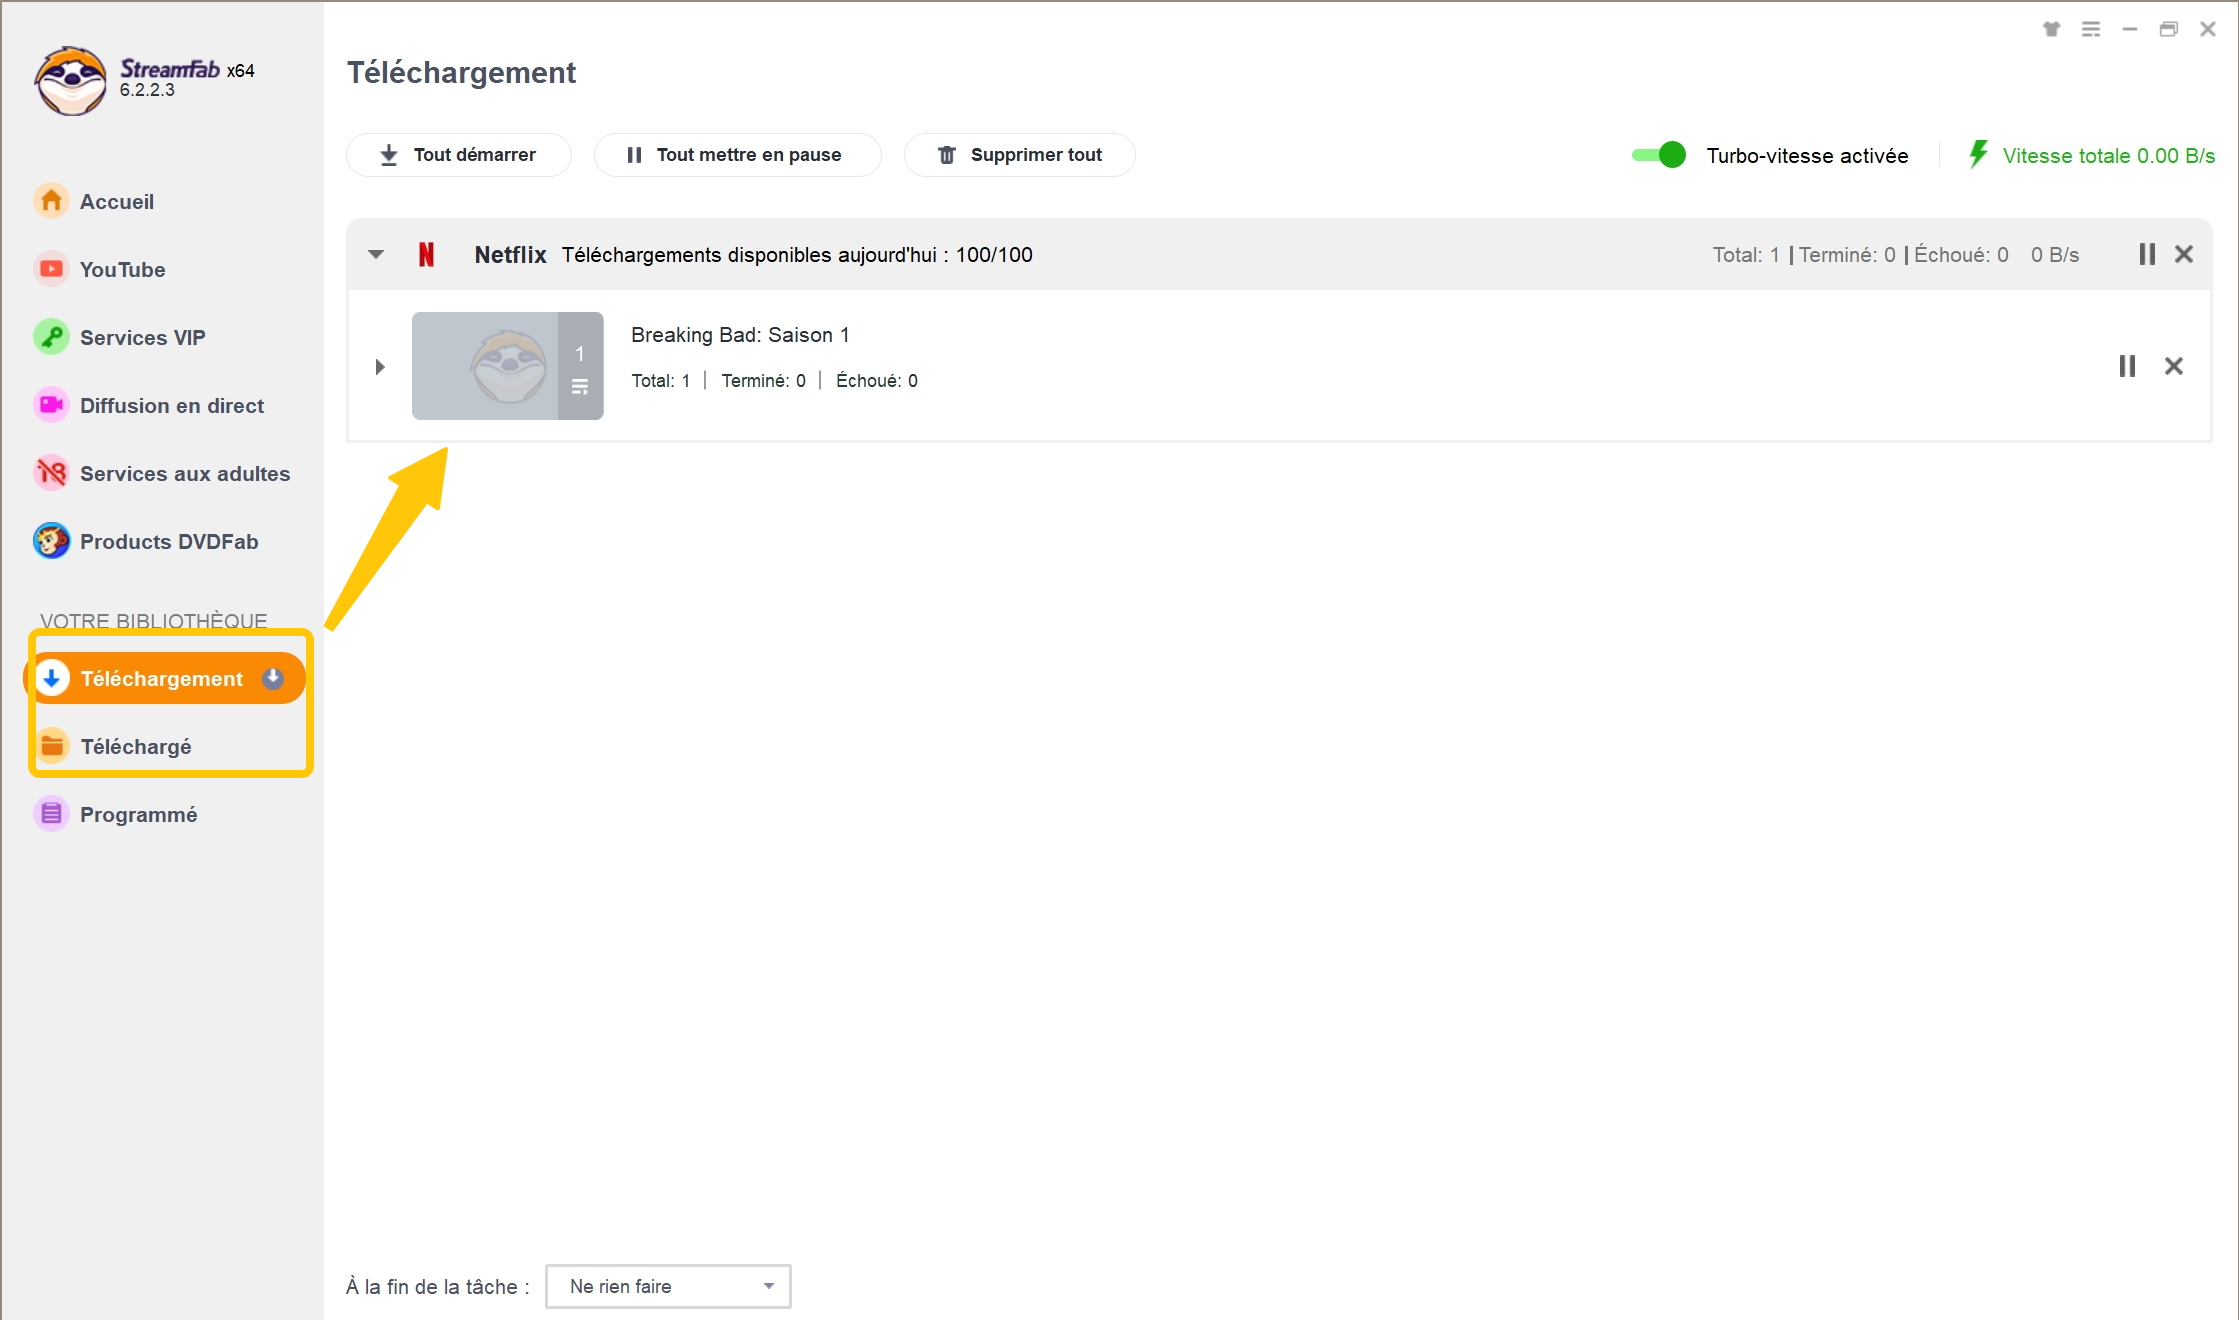
Task: Click the YouTube play icon
Action: (51, 269)
